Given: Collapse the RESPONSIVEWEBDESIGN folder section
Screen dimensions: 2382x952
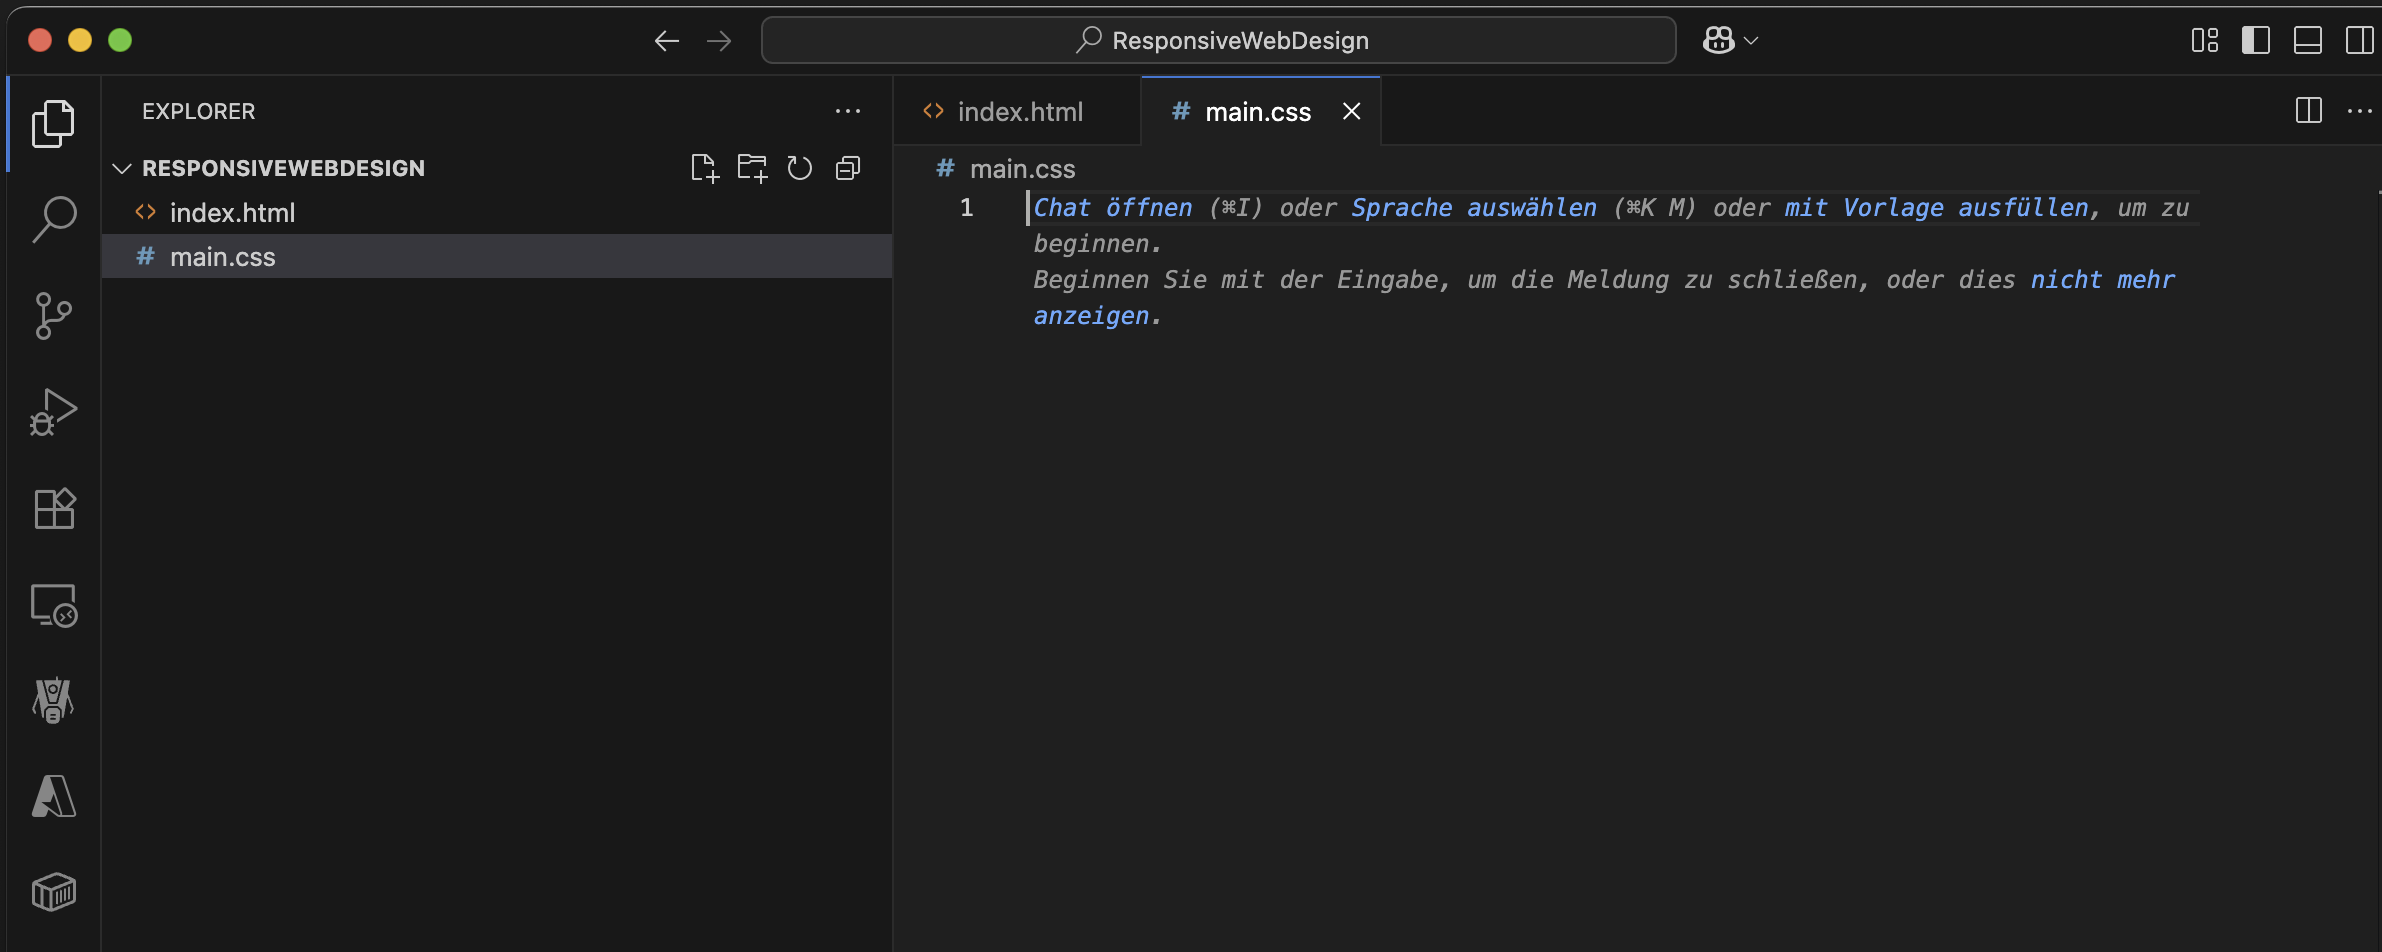Looking at the screenshot, I should [x=123, y=168].
